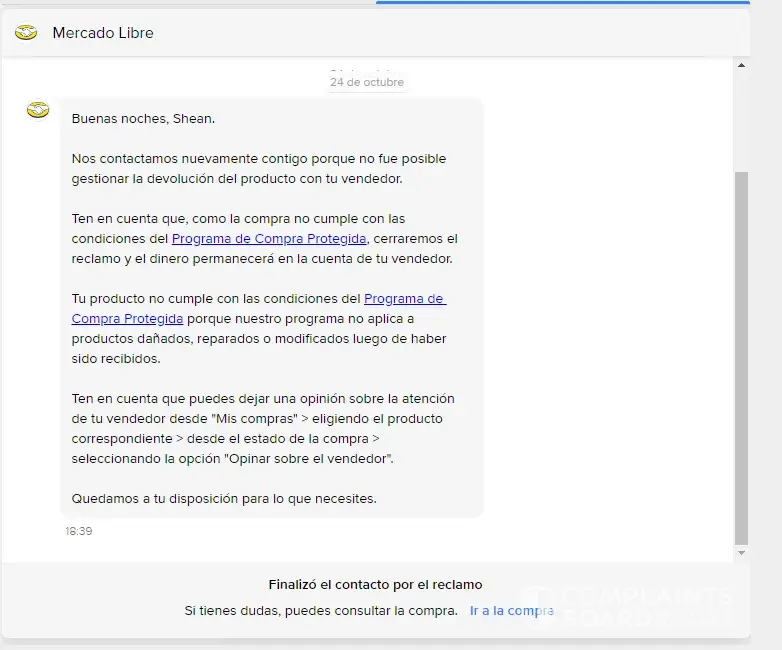
Task: Click the Mercado Libre handshake logo in header
Action: pos(26,33)
